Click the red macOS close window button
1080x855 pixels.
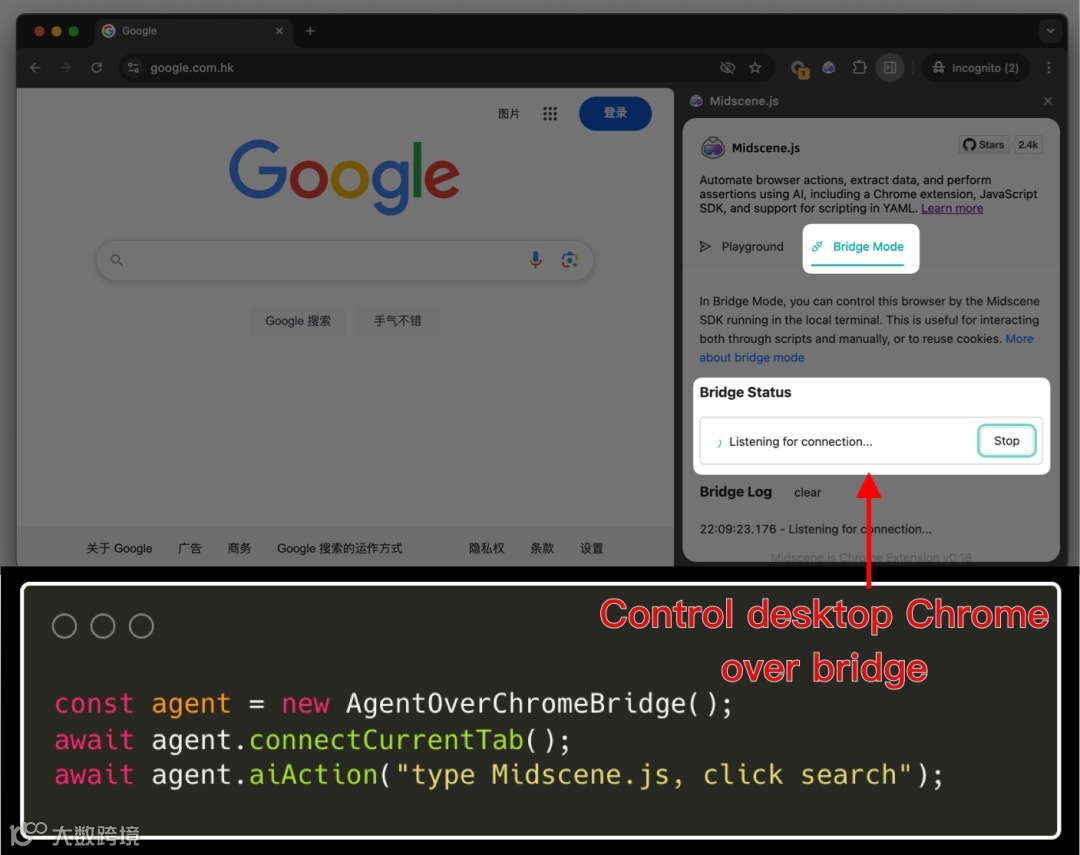coord(39,31)
